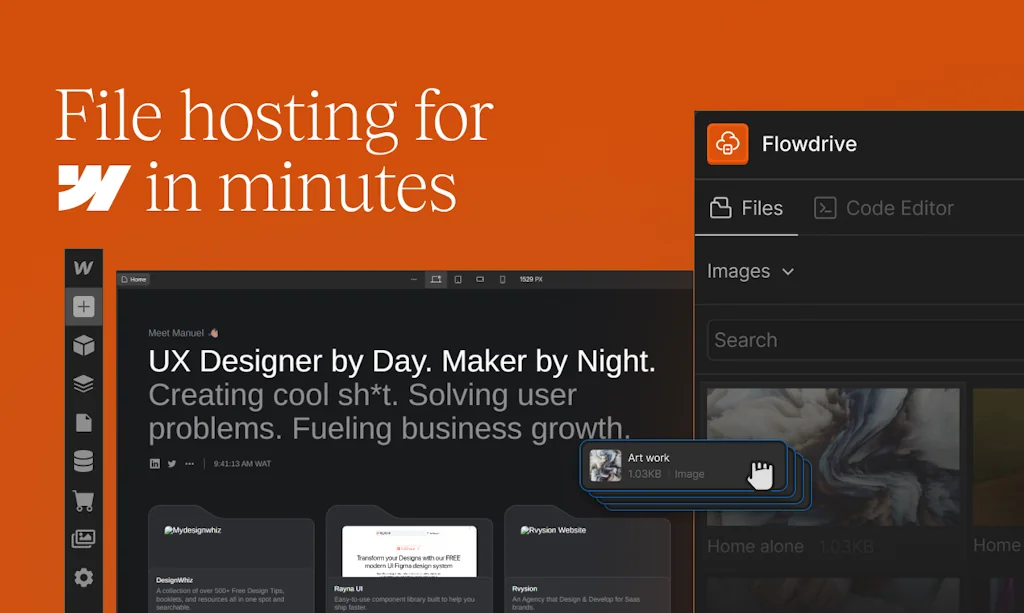Open the Home page selector
This screenshot has height=613, width=1024.
(x=135, y=279)
